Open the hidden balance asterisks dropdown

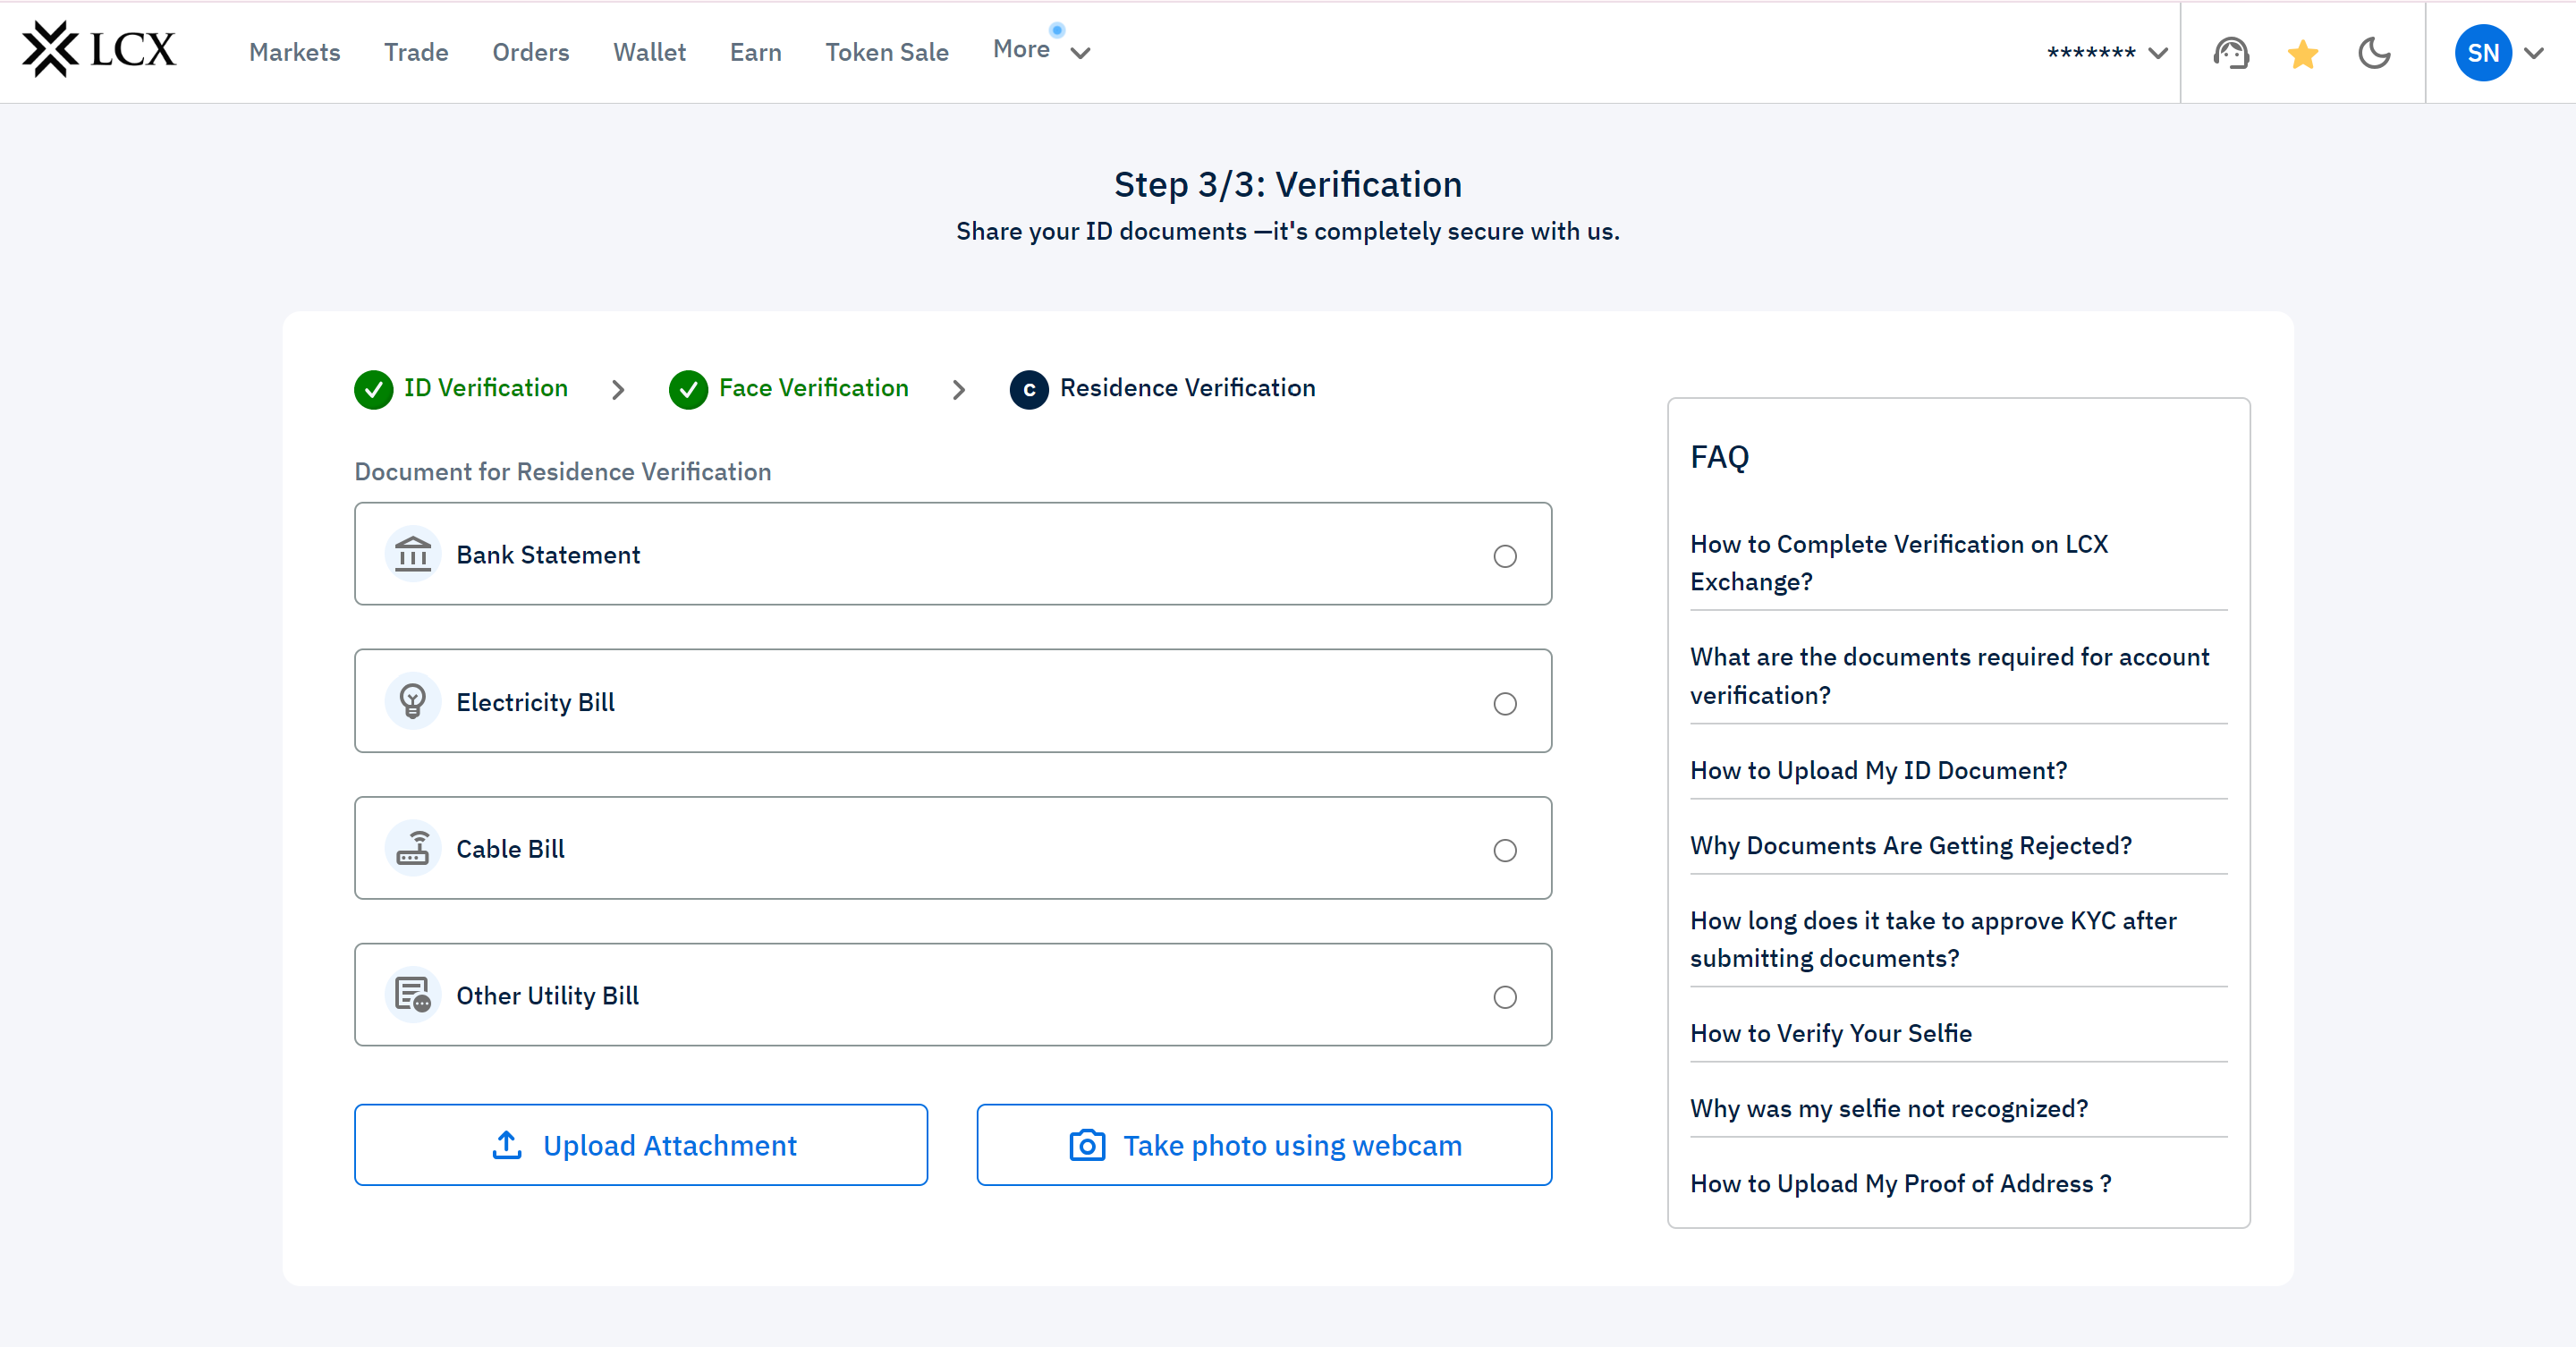click(x=2105, y=53)
